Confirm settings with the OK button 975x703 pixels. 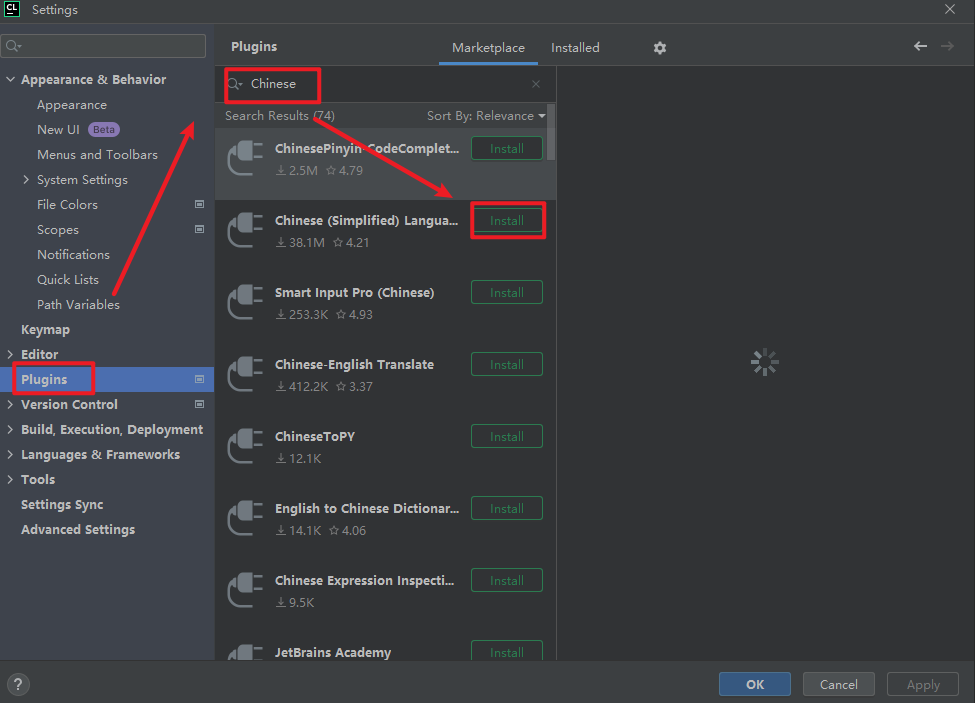pos(755,684)
